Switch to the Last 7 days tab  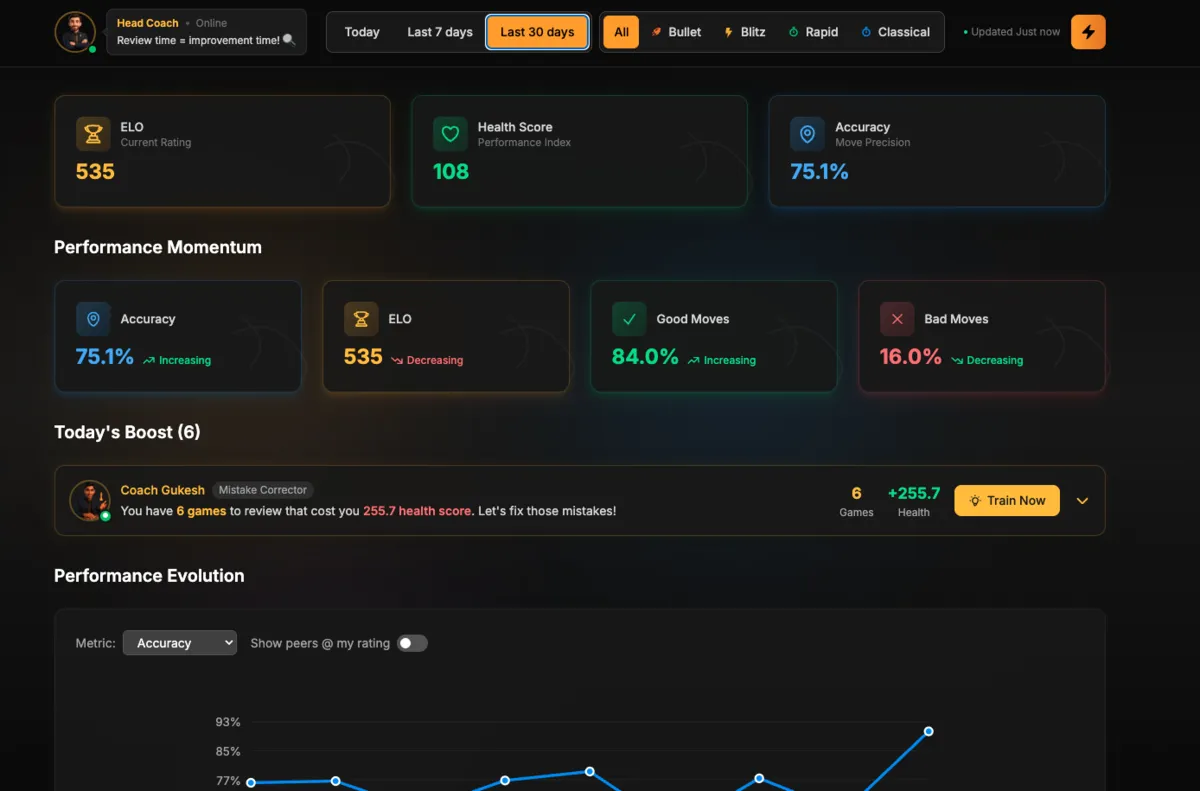439,31
